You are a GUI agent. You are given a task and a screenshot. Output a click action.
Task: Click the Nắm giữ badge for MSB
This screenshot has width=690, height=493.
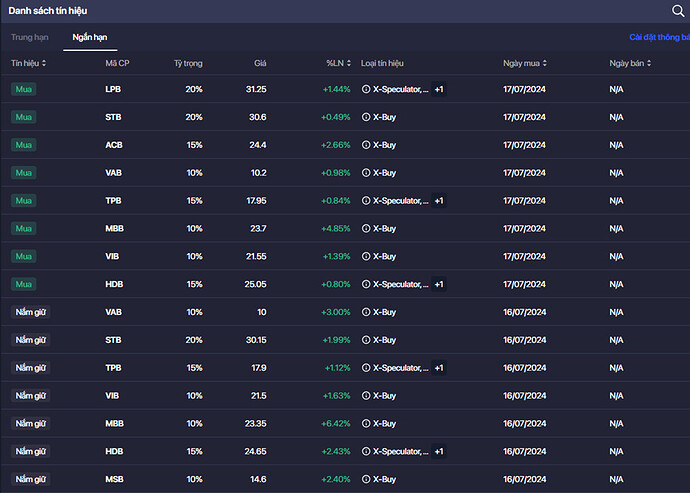(30, 479)
